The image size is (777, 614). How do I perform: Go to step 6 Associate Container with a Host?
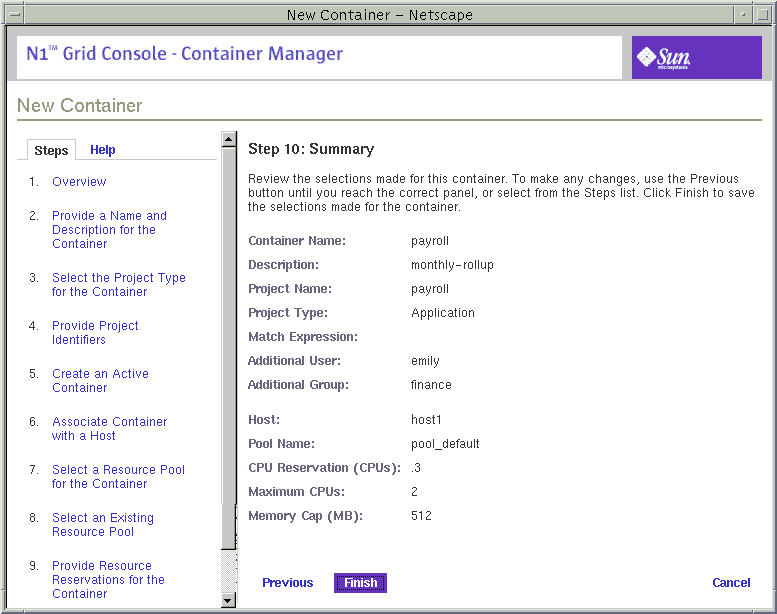click(109, 429)
